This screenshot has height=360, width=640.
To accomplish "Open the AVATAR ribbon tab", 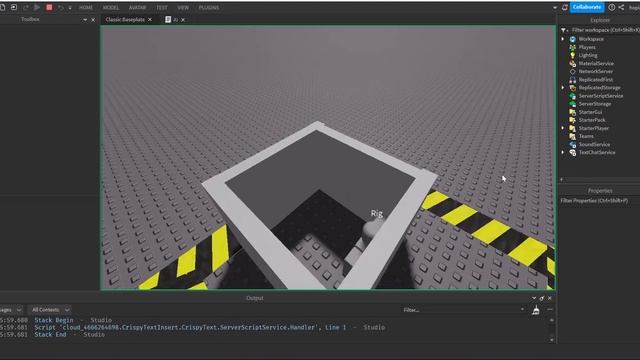I will point(138,8).
